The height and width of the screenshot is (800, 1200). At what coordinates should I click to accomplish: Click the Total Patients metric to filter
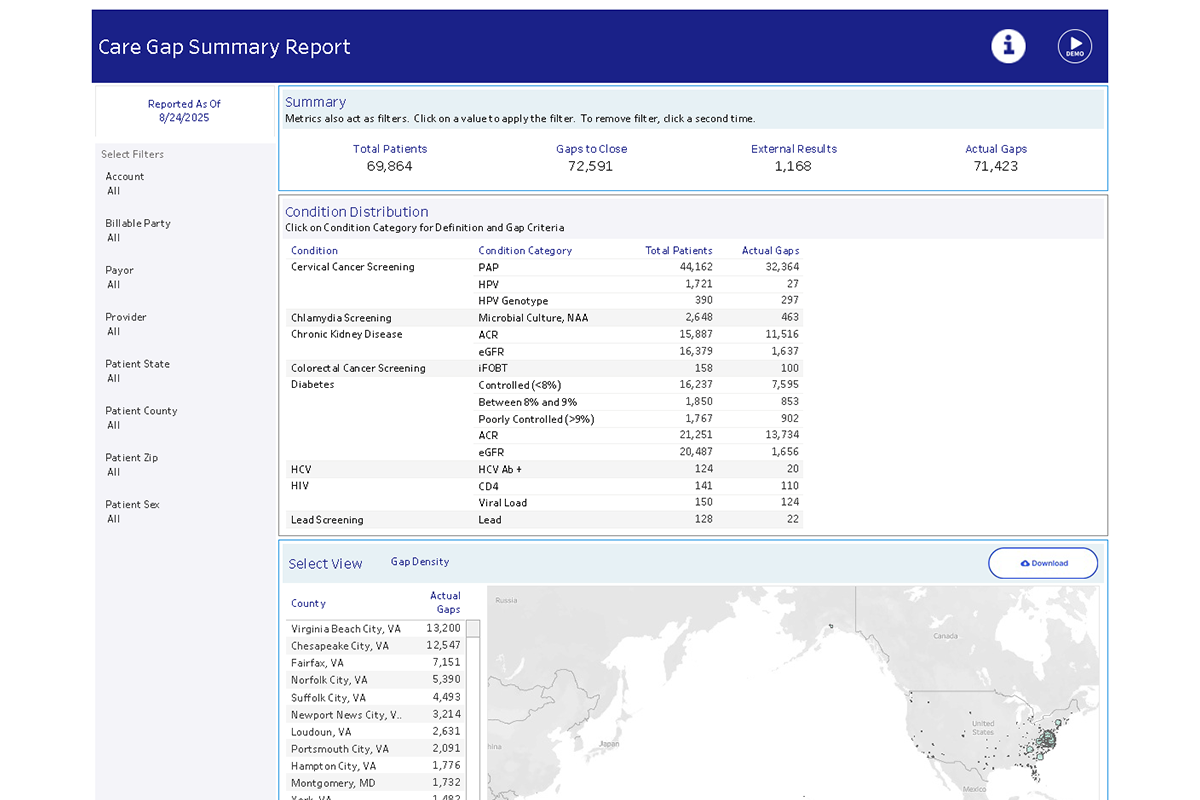(390, 158)
